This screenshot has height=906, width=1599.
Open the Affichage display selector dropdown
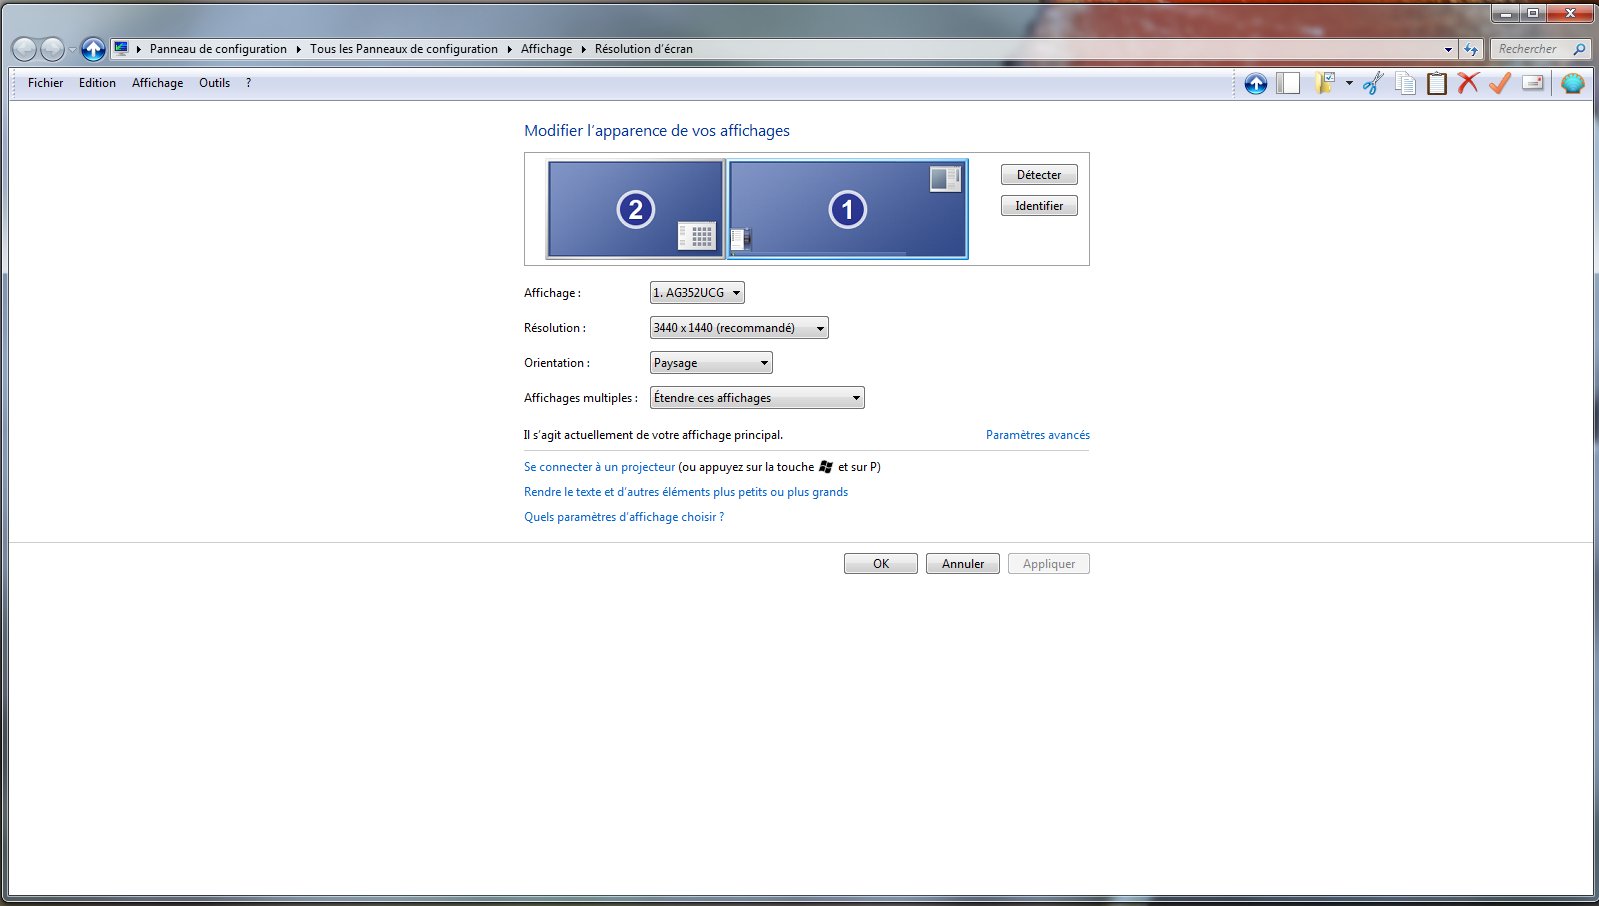pos(697,293)
